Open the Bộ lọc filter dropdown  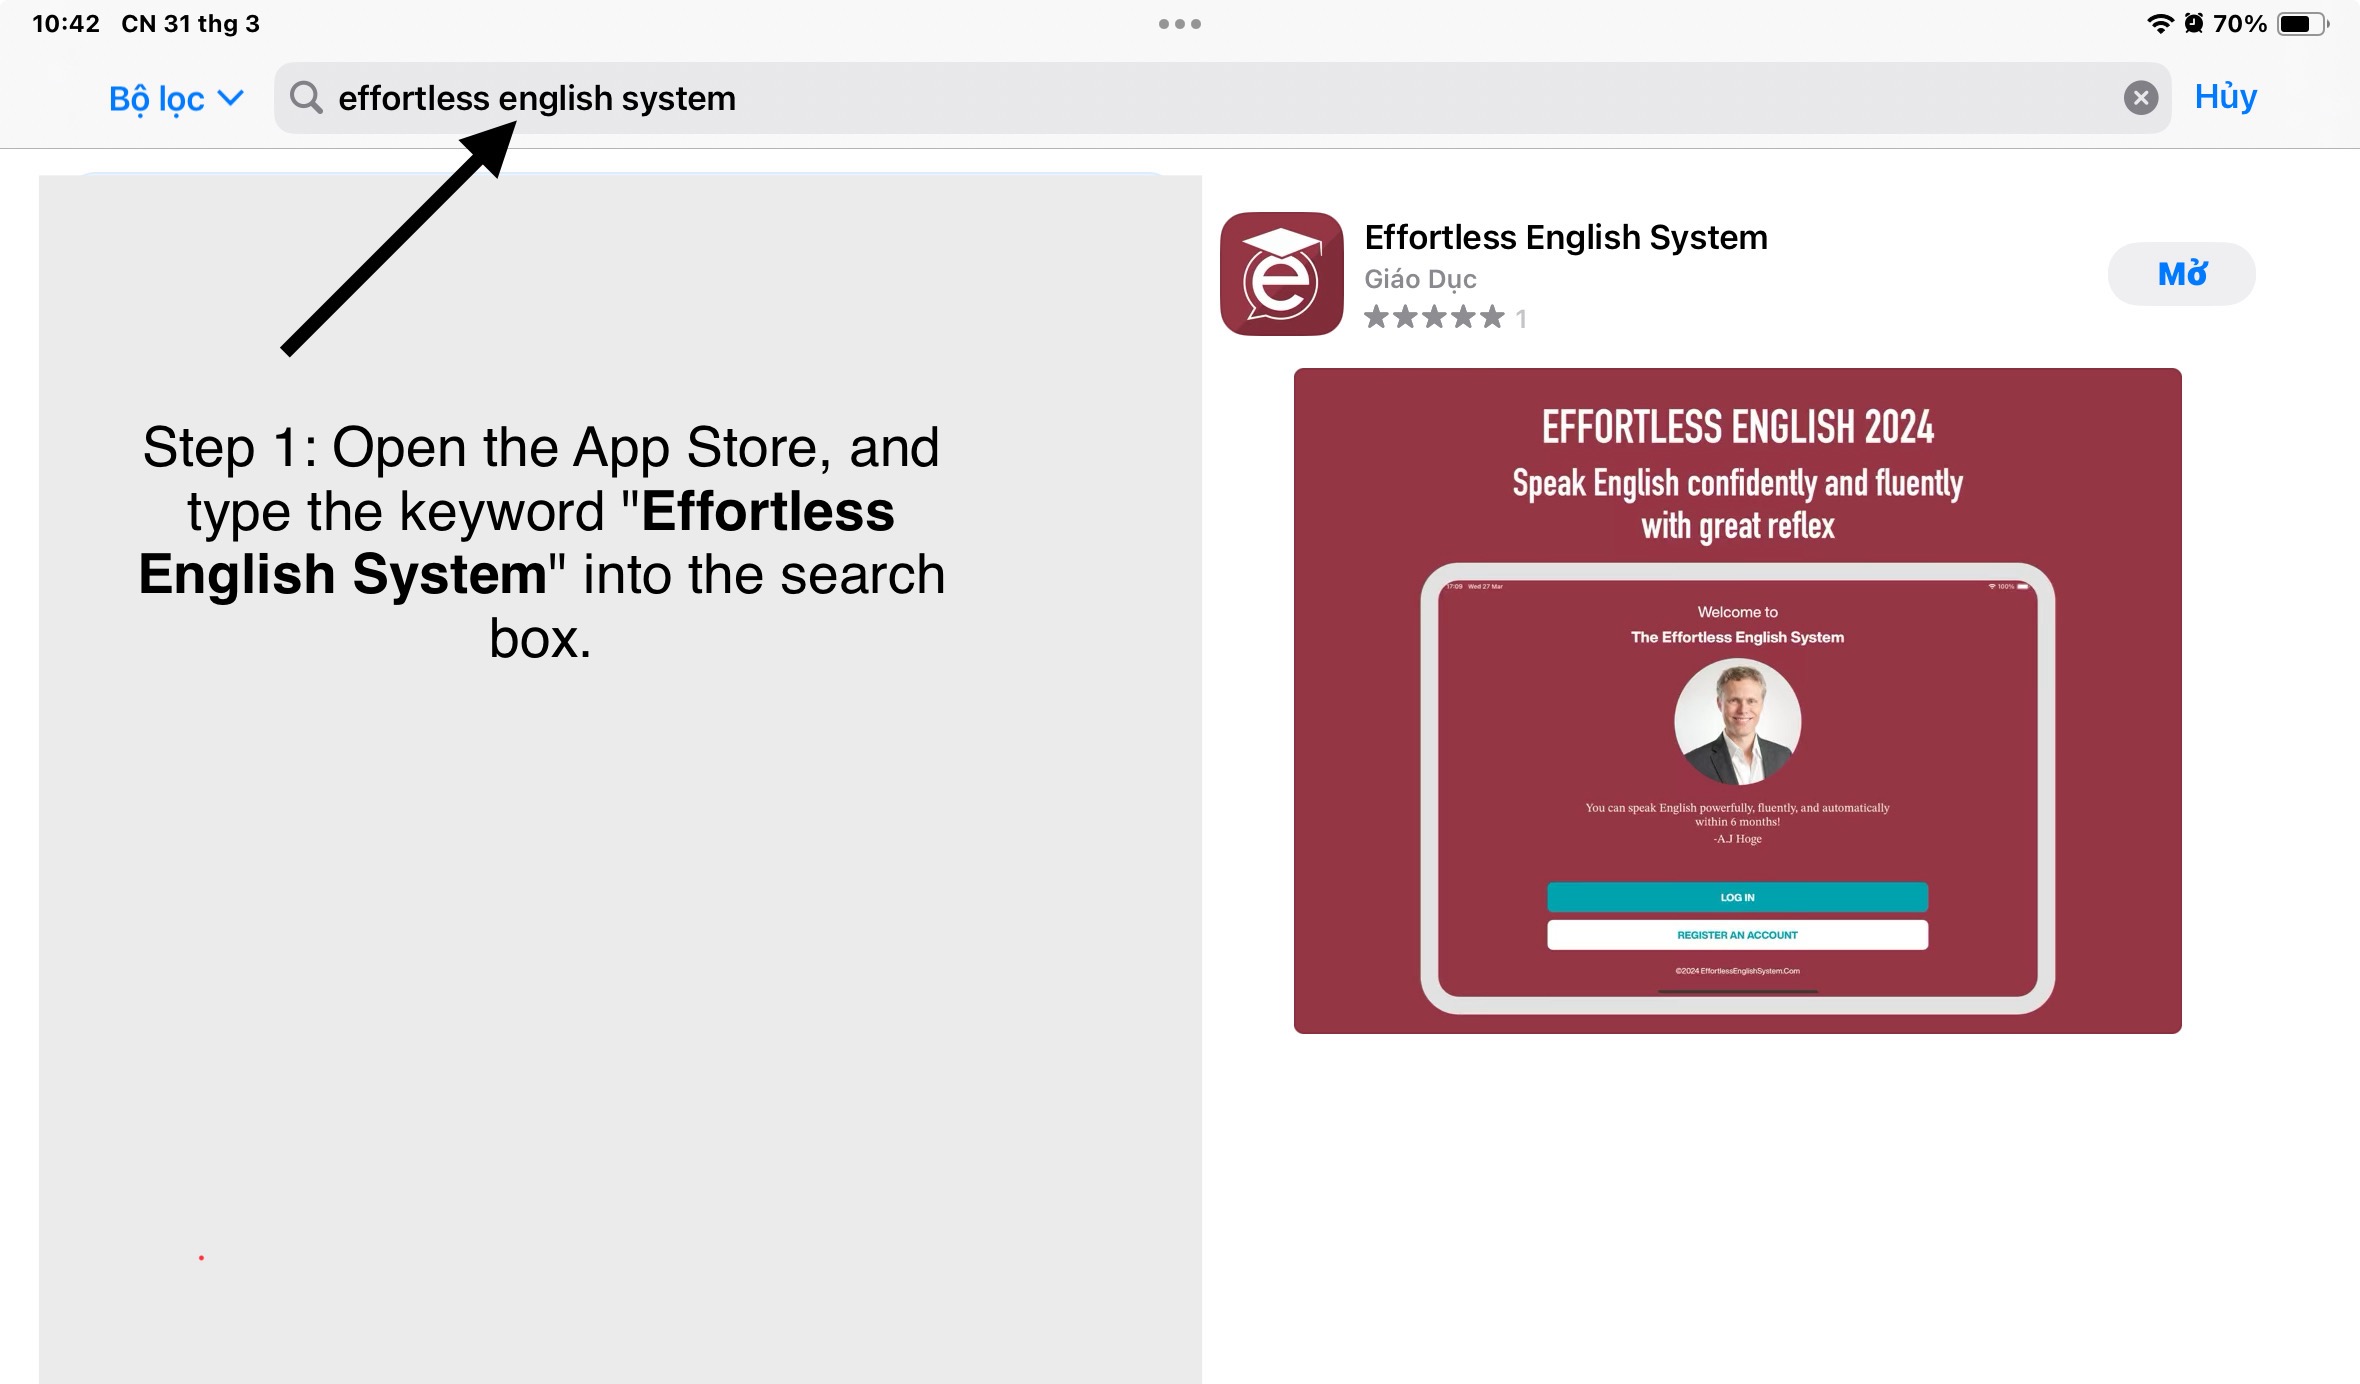176,98
